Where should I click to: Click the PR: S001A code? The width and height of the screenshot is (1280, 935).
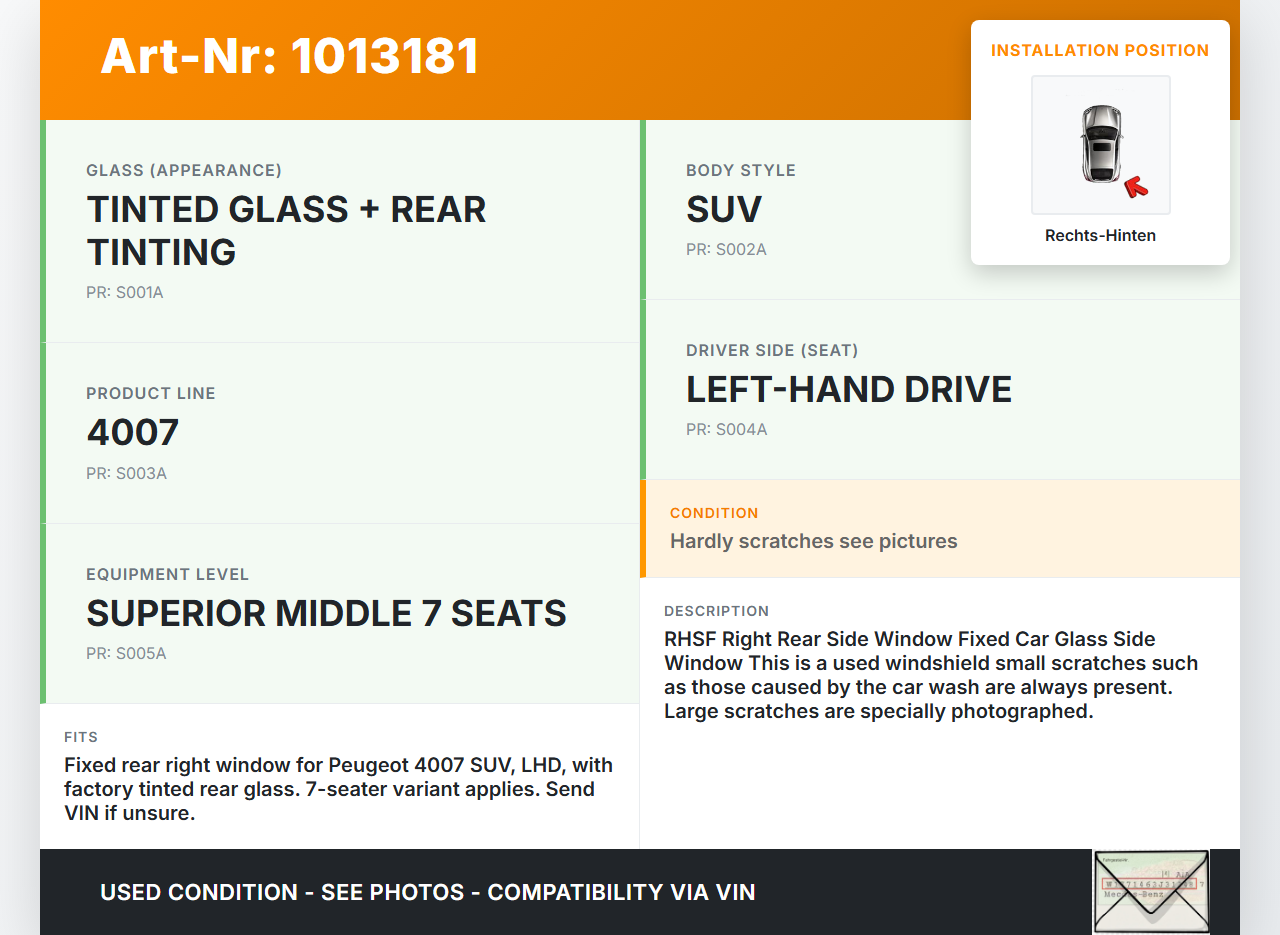pyautogui.click(x=125, y=293)
